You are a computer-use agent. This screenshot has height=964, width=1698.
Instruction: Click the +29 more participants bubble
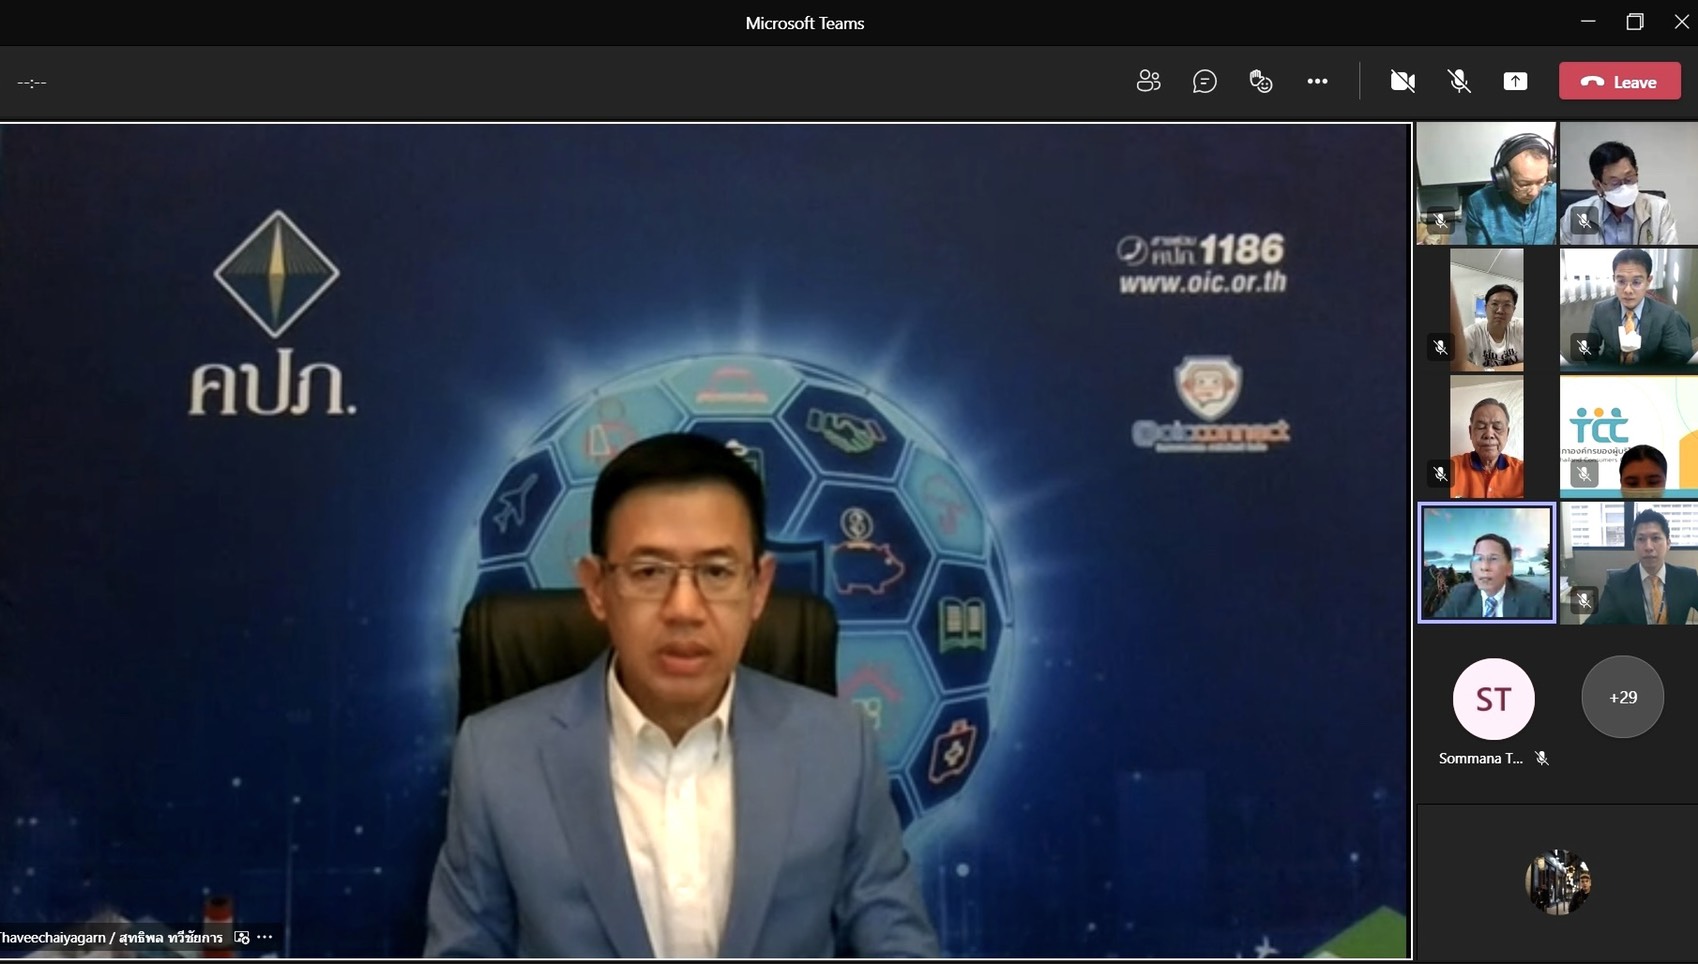coord(1622,697)
